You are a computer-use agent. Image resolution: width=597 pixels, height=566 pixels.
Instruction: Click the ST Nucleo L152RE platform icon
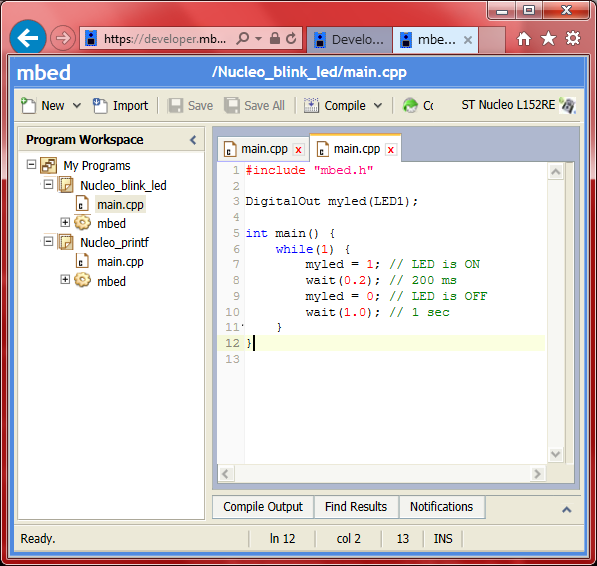(x=567, y=105)
